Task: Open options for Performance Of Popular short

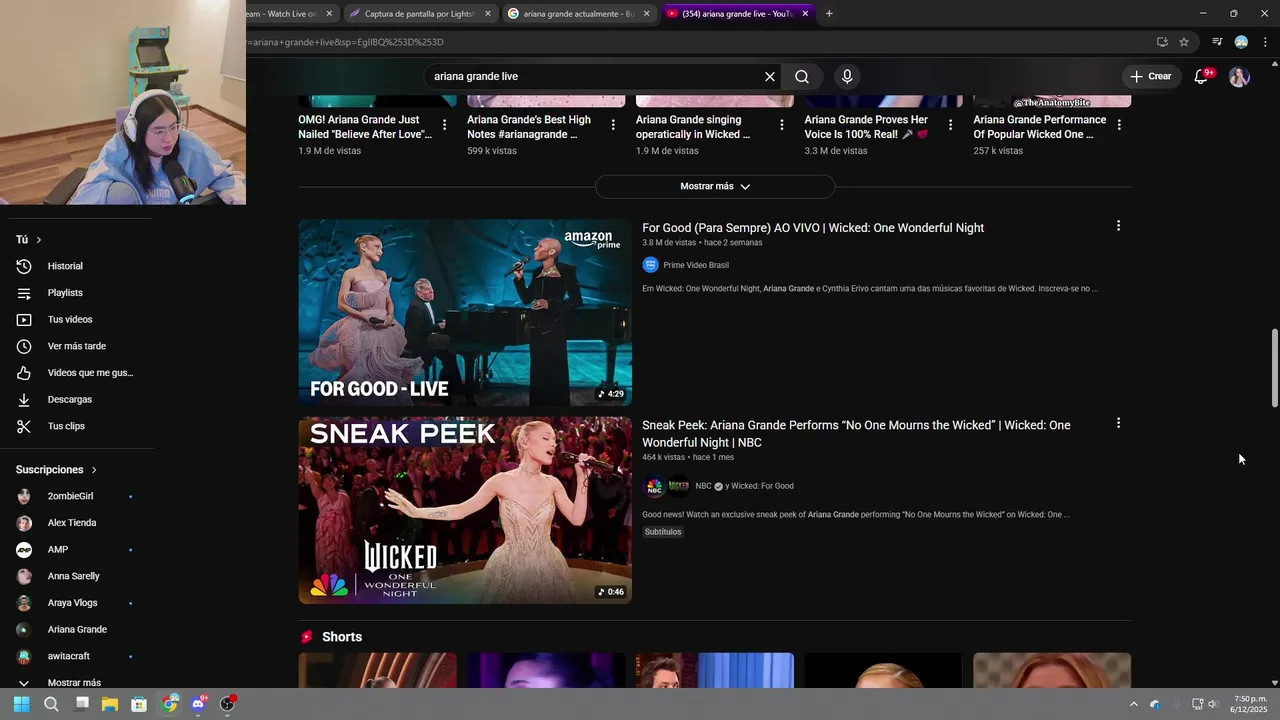Action: pos(1119,125)
